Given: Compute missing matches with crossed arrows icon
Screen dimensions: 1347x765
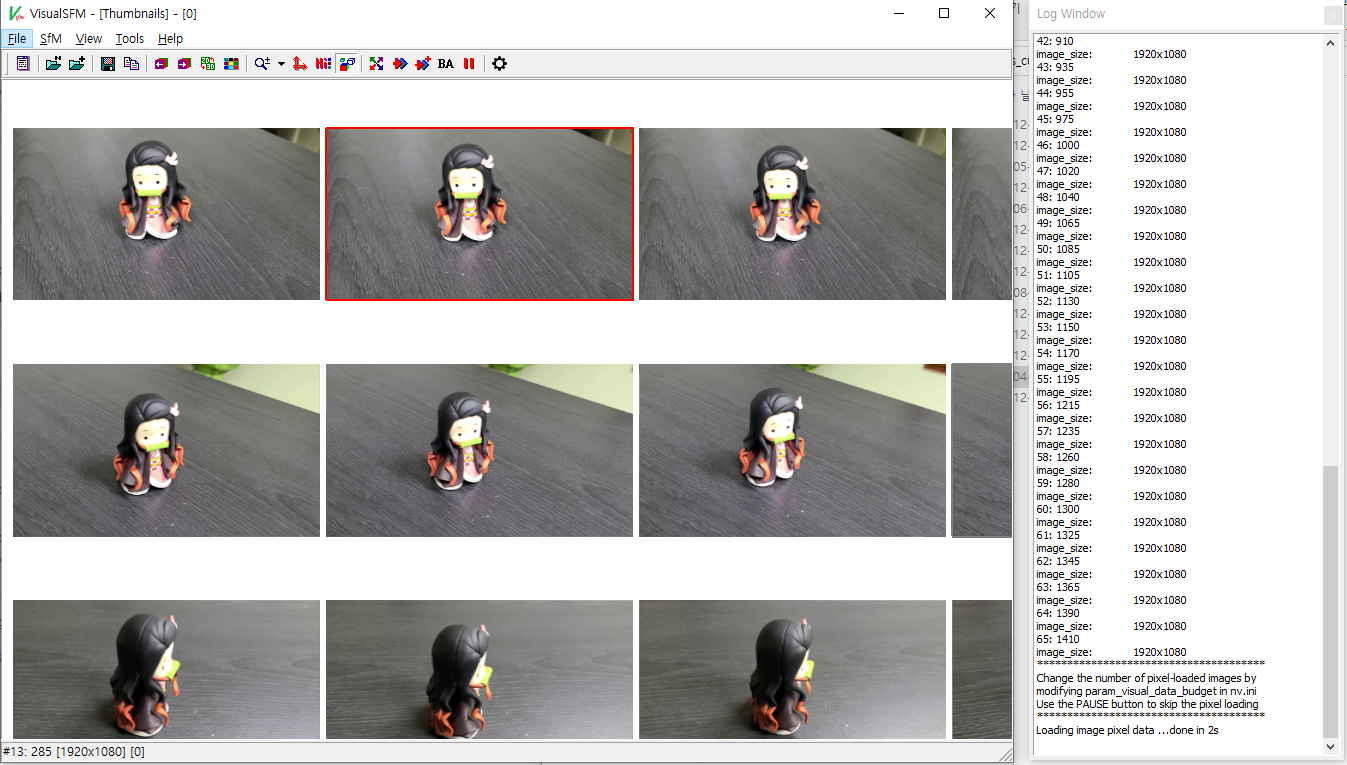Looking at the screenshot, I should tap(376, 63).
